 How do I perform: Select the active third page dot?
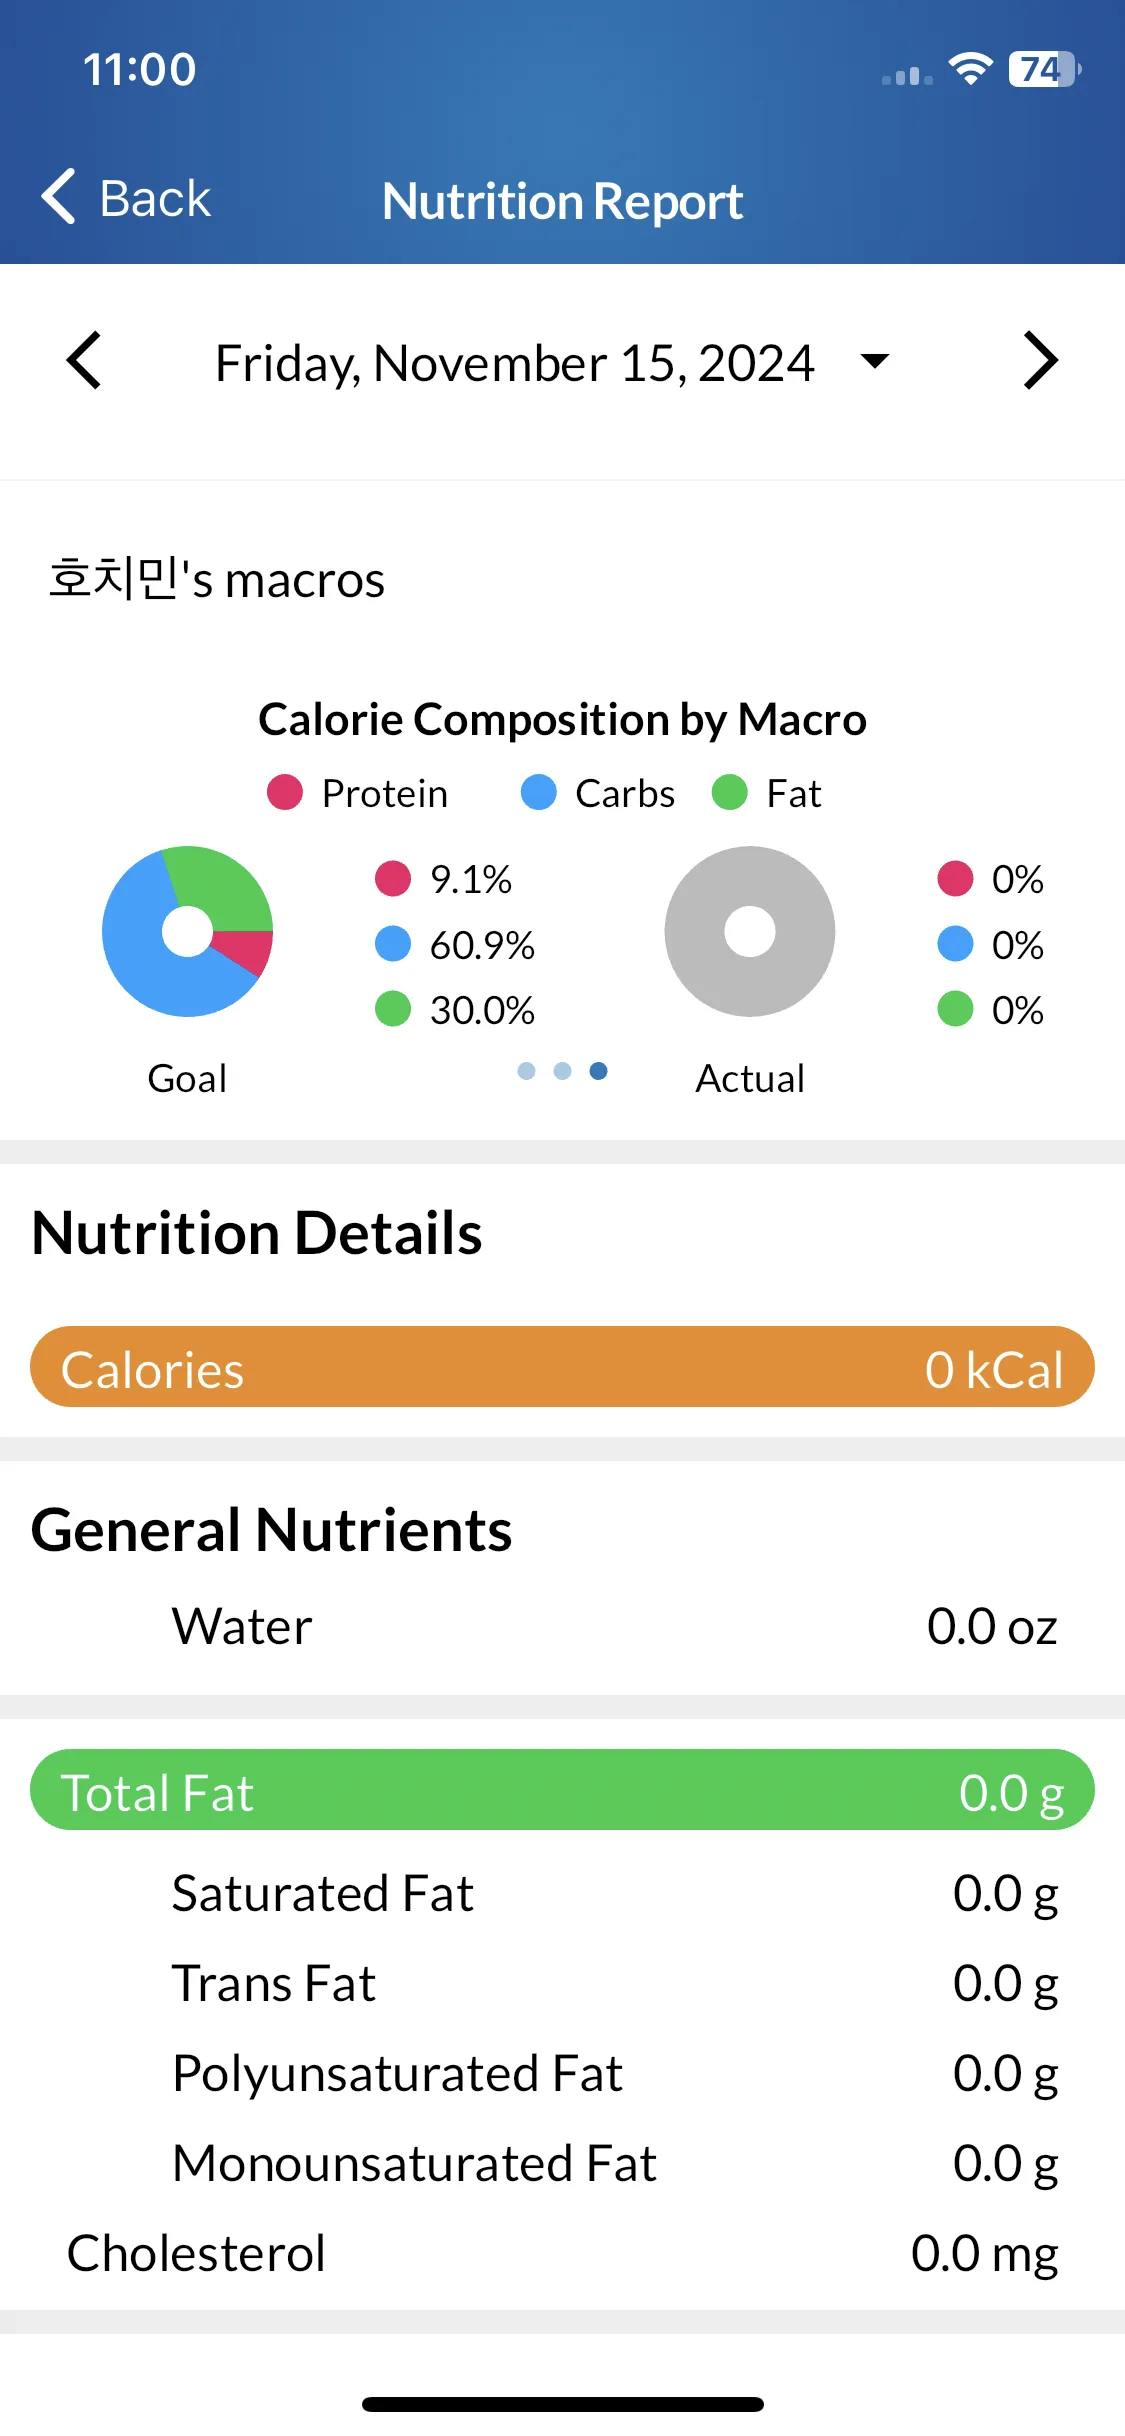click(x=599, y=1071)
